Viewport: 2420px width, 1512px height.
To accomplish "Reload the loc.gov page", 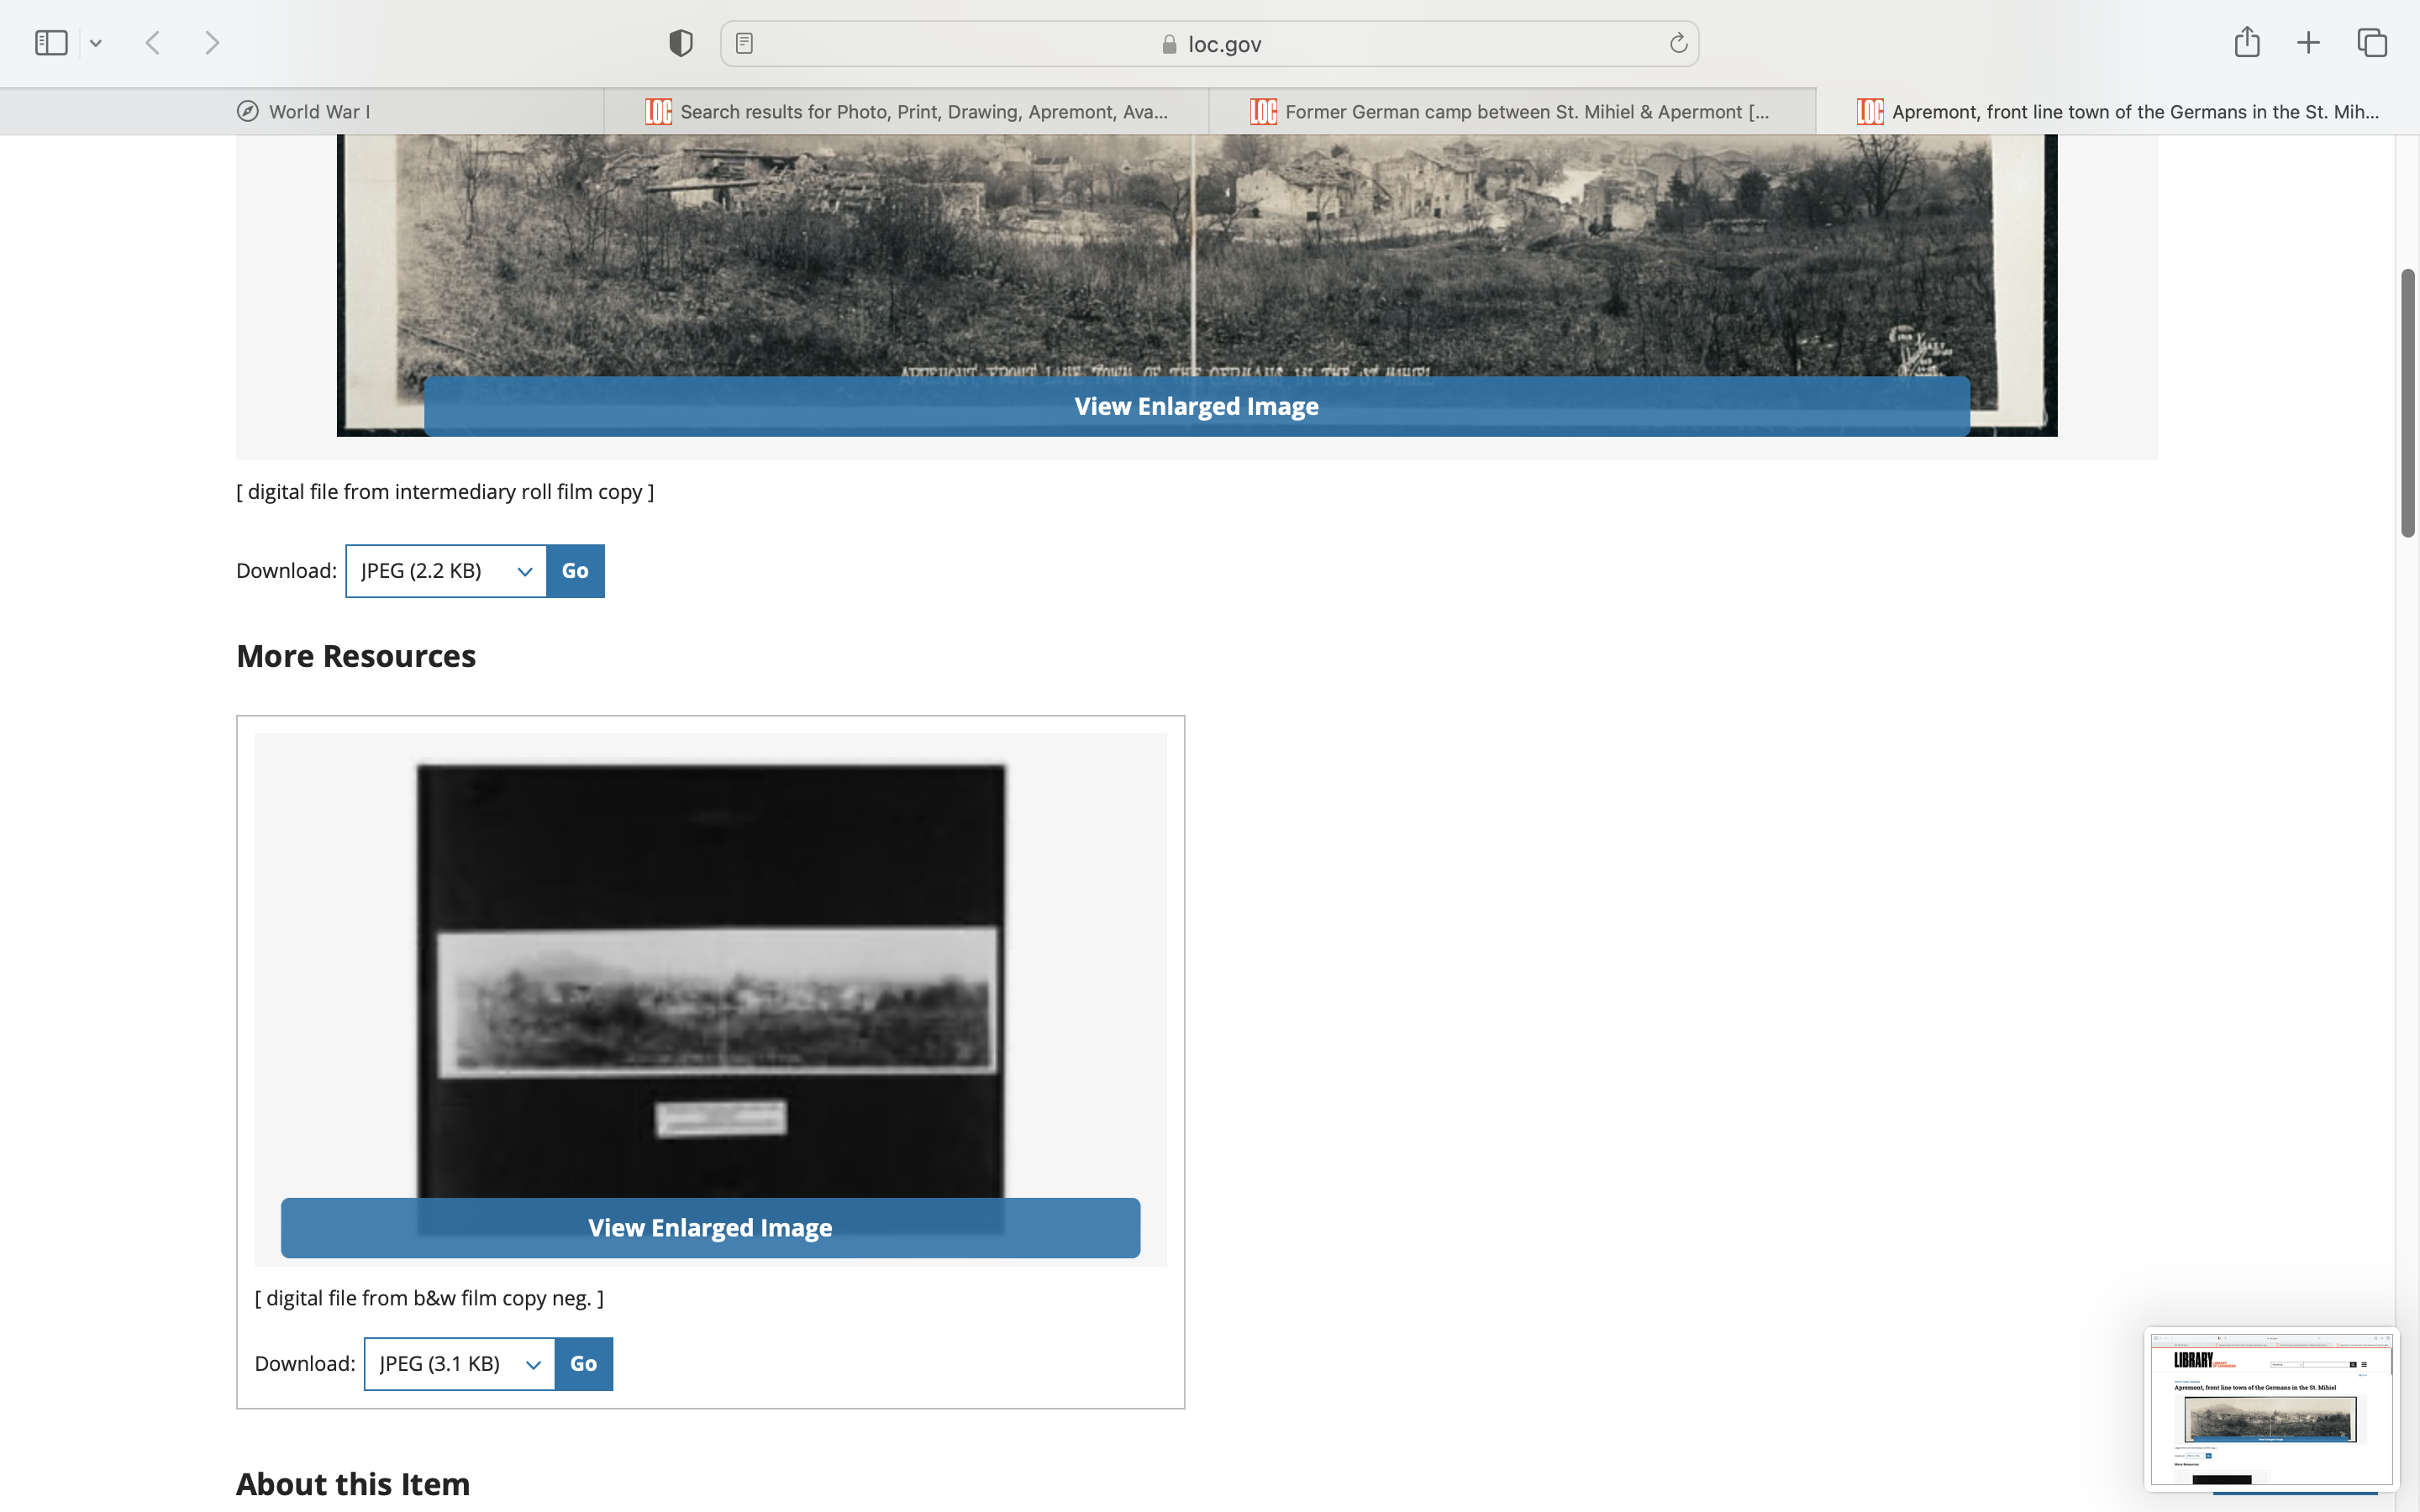I will tap(1678, 43).
